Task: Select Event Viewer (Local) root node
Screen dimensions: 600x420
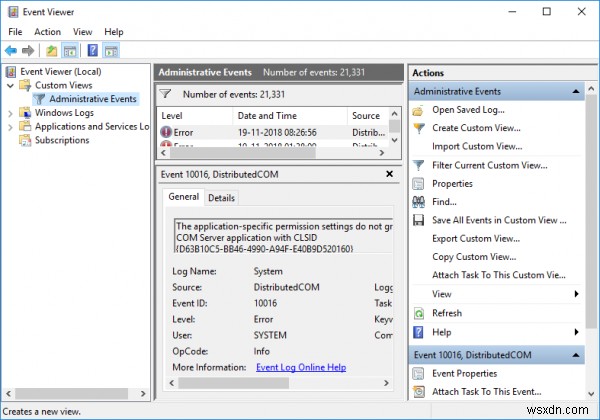Action: (x=60, y=72)
